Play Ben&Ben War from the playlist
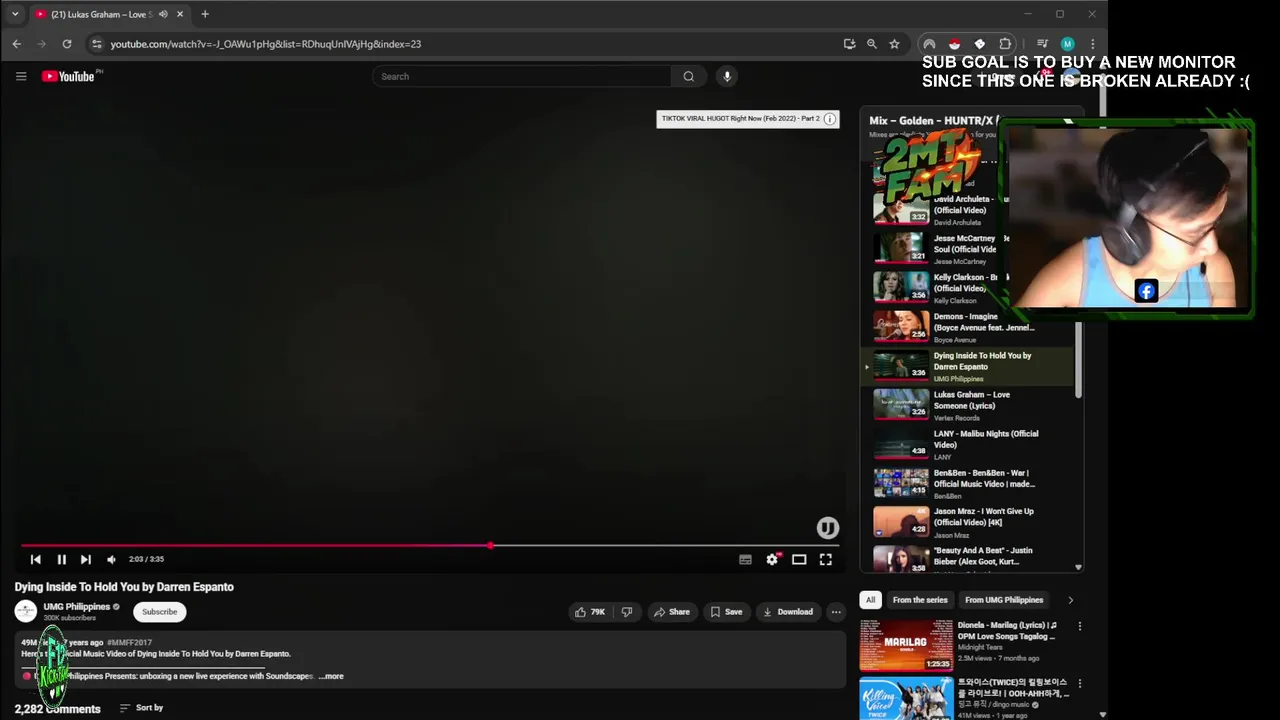This screenshot has width=1280, height=720. pyautogui.click(x=967, y=483)
